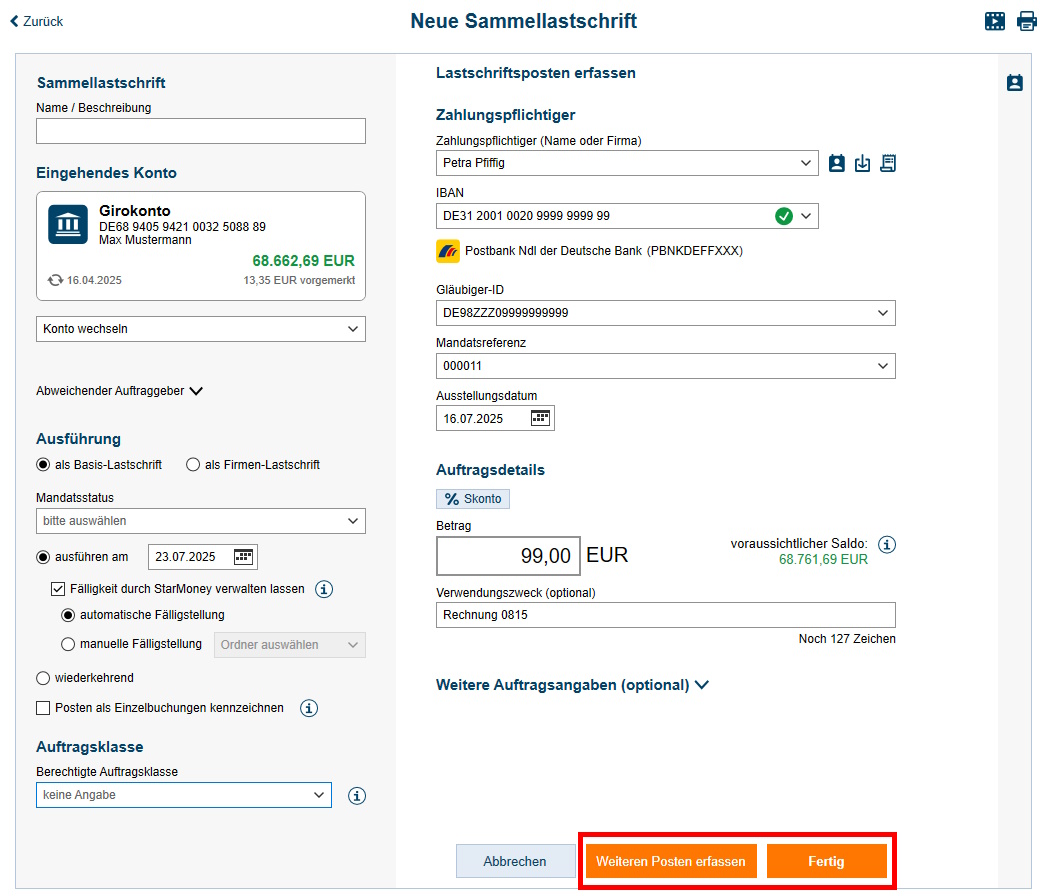Uncheck Fälligkeit durch StarMoney verwalten lassen

[58, 589]
